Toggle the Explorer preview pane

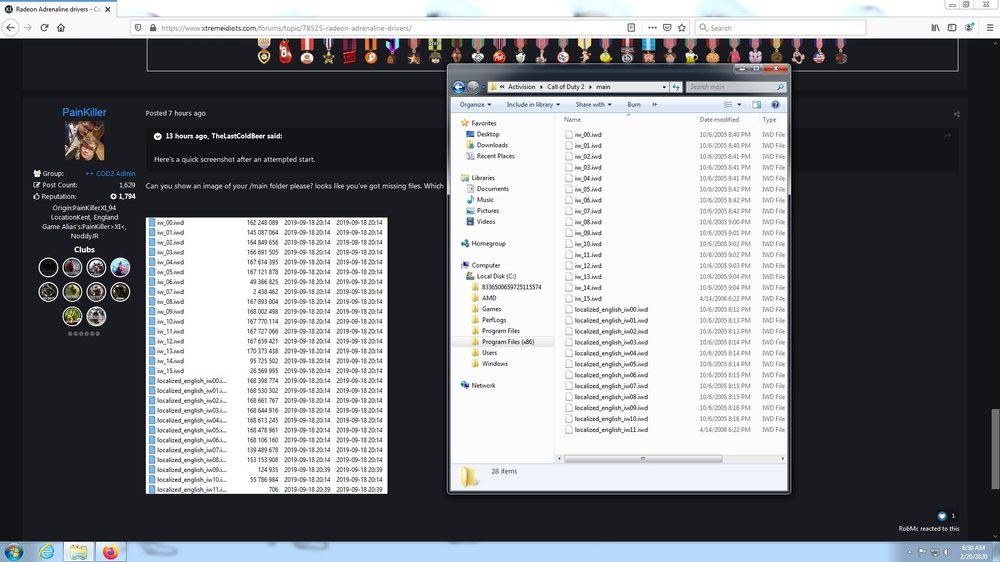[x=756, y=105]
